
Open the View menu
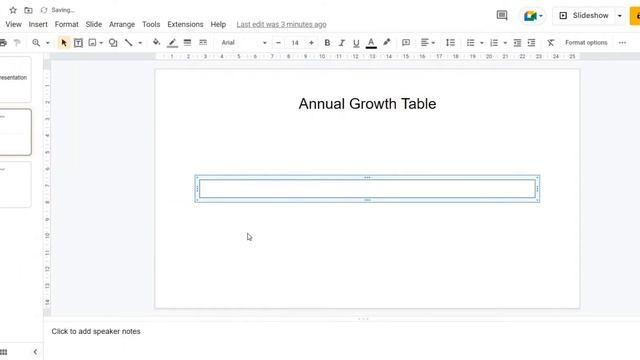(x=13, y=24)
